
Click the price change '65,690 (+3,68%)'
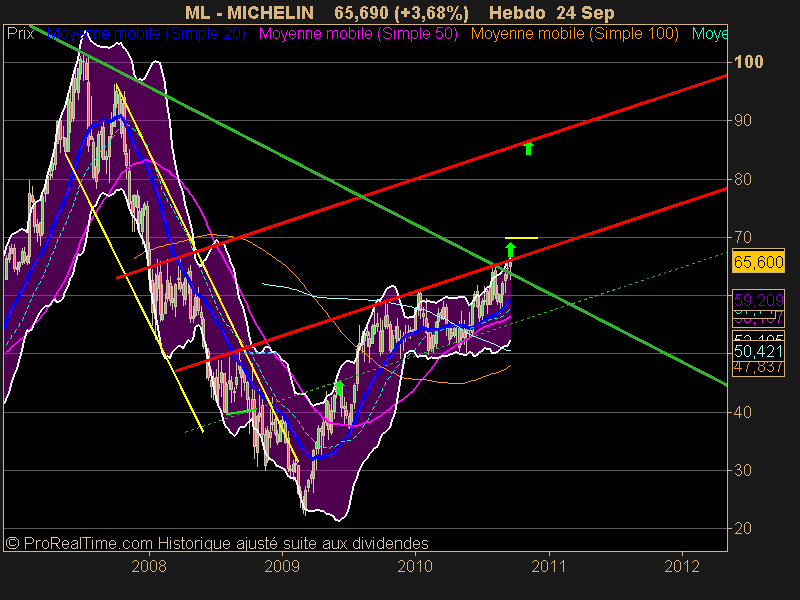click(x=402, y=12)
